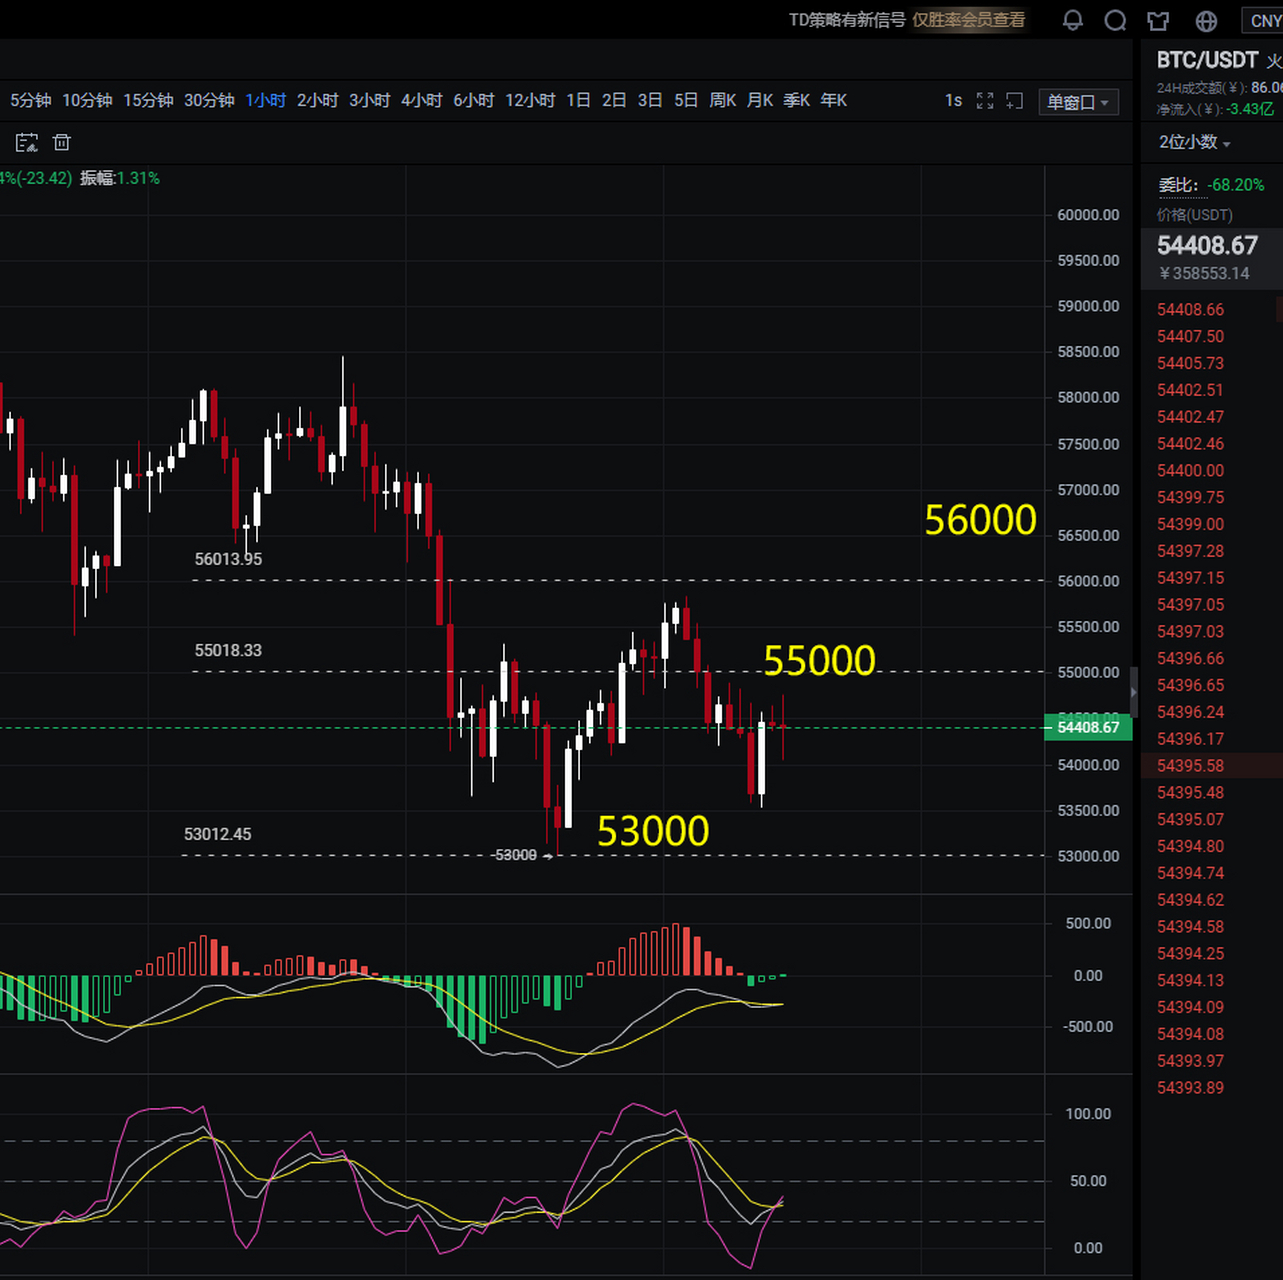
Task: Switch to the 年K timeframe
Action: coord(834,100)
